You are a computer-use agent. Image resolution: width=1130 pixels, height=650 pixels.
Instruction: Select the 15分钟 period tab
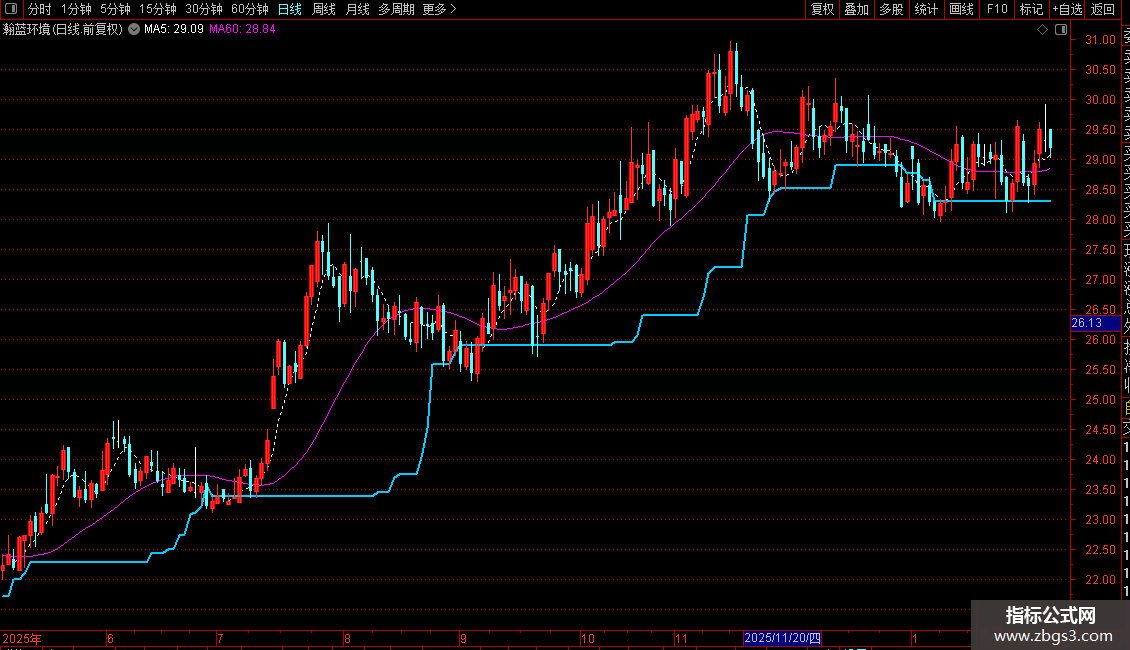pos(158,9)
